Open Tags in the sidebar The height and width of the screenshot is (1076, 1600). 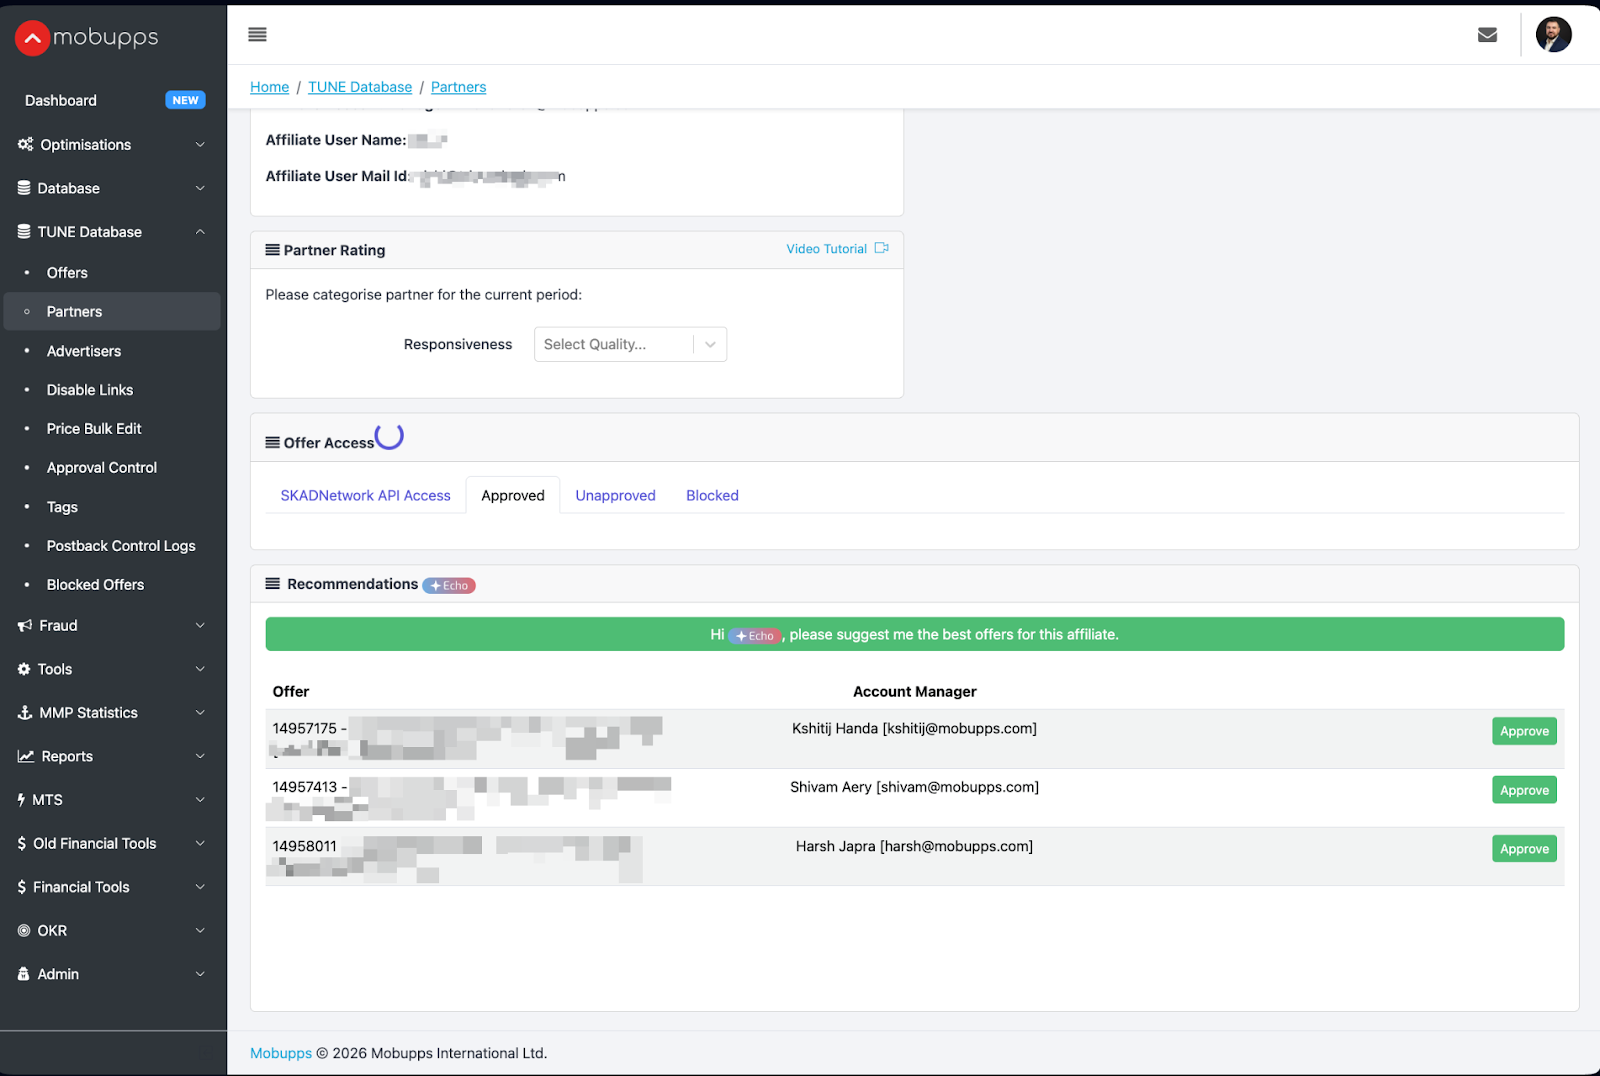pos(62,507)
